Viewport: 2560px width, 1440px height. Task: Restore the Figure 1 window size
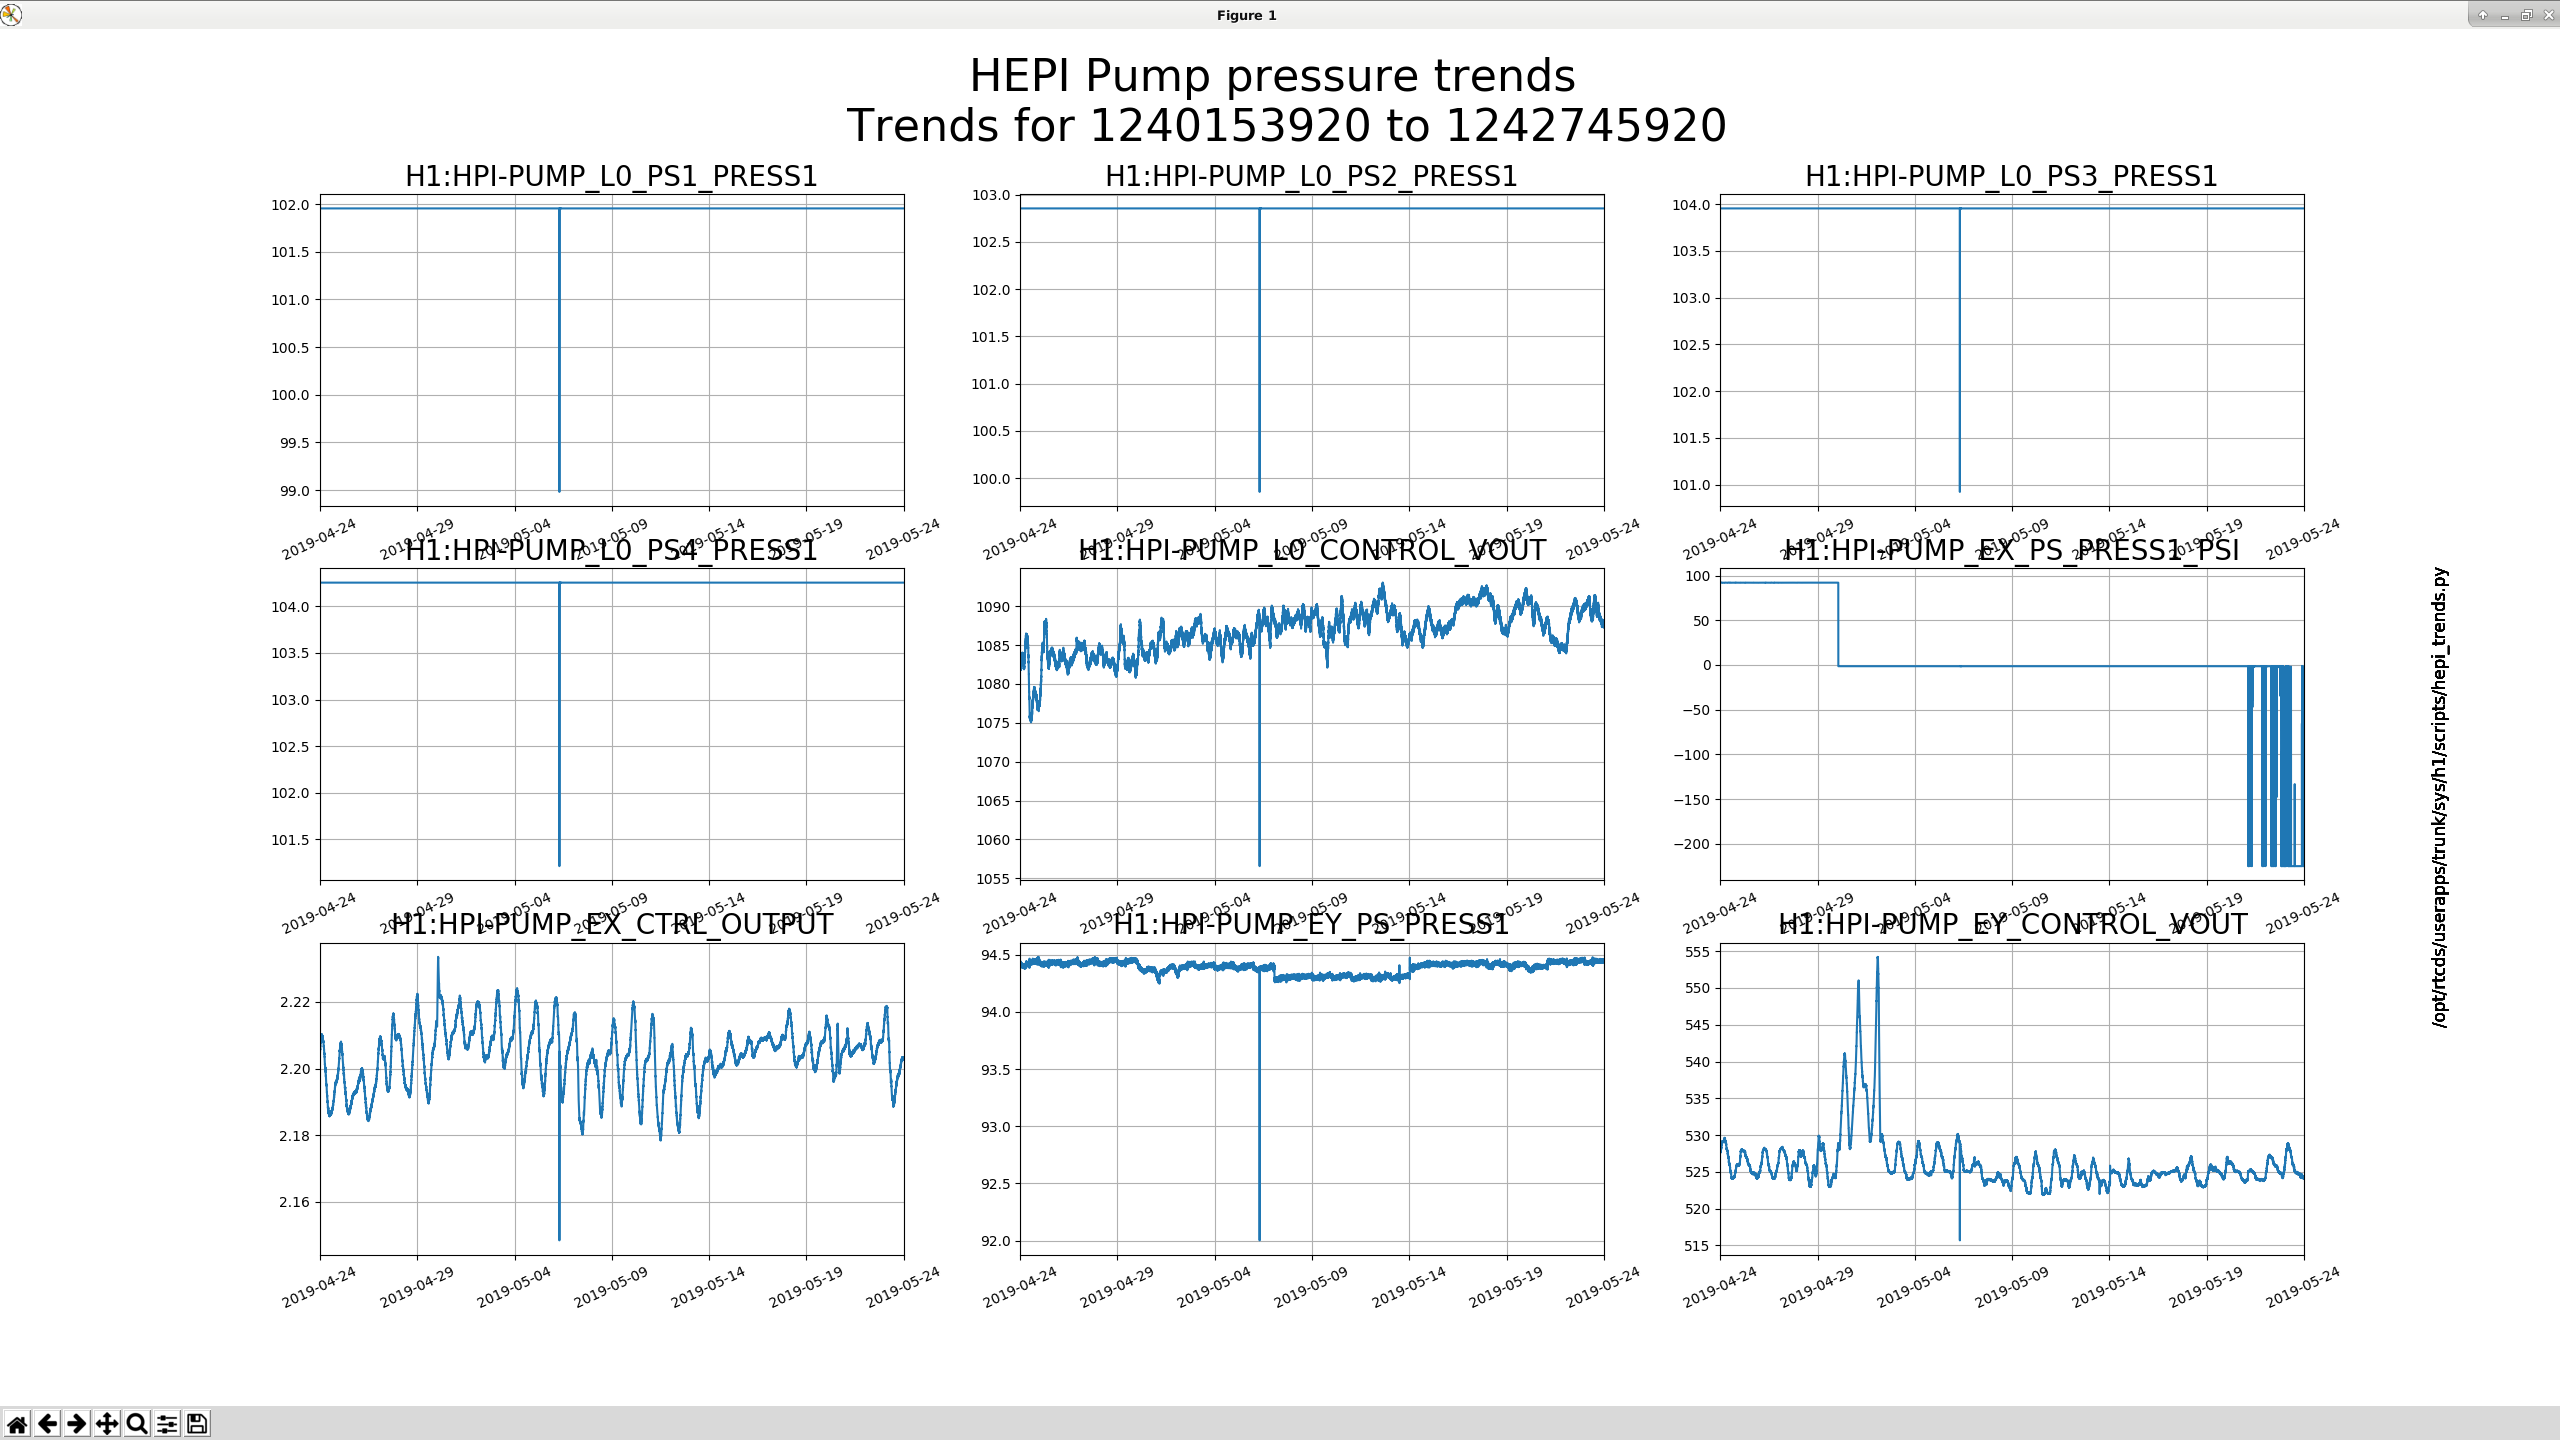[x=2526, y=15]
